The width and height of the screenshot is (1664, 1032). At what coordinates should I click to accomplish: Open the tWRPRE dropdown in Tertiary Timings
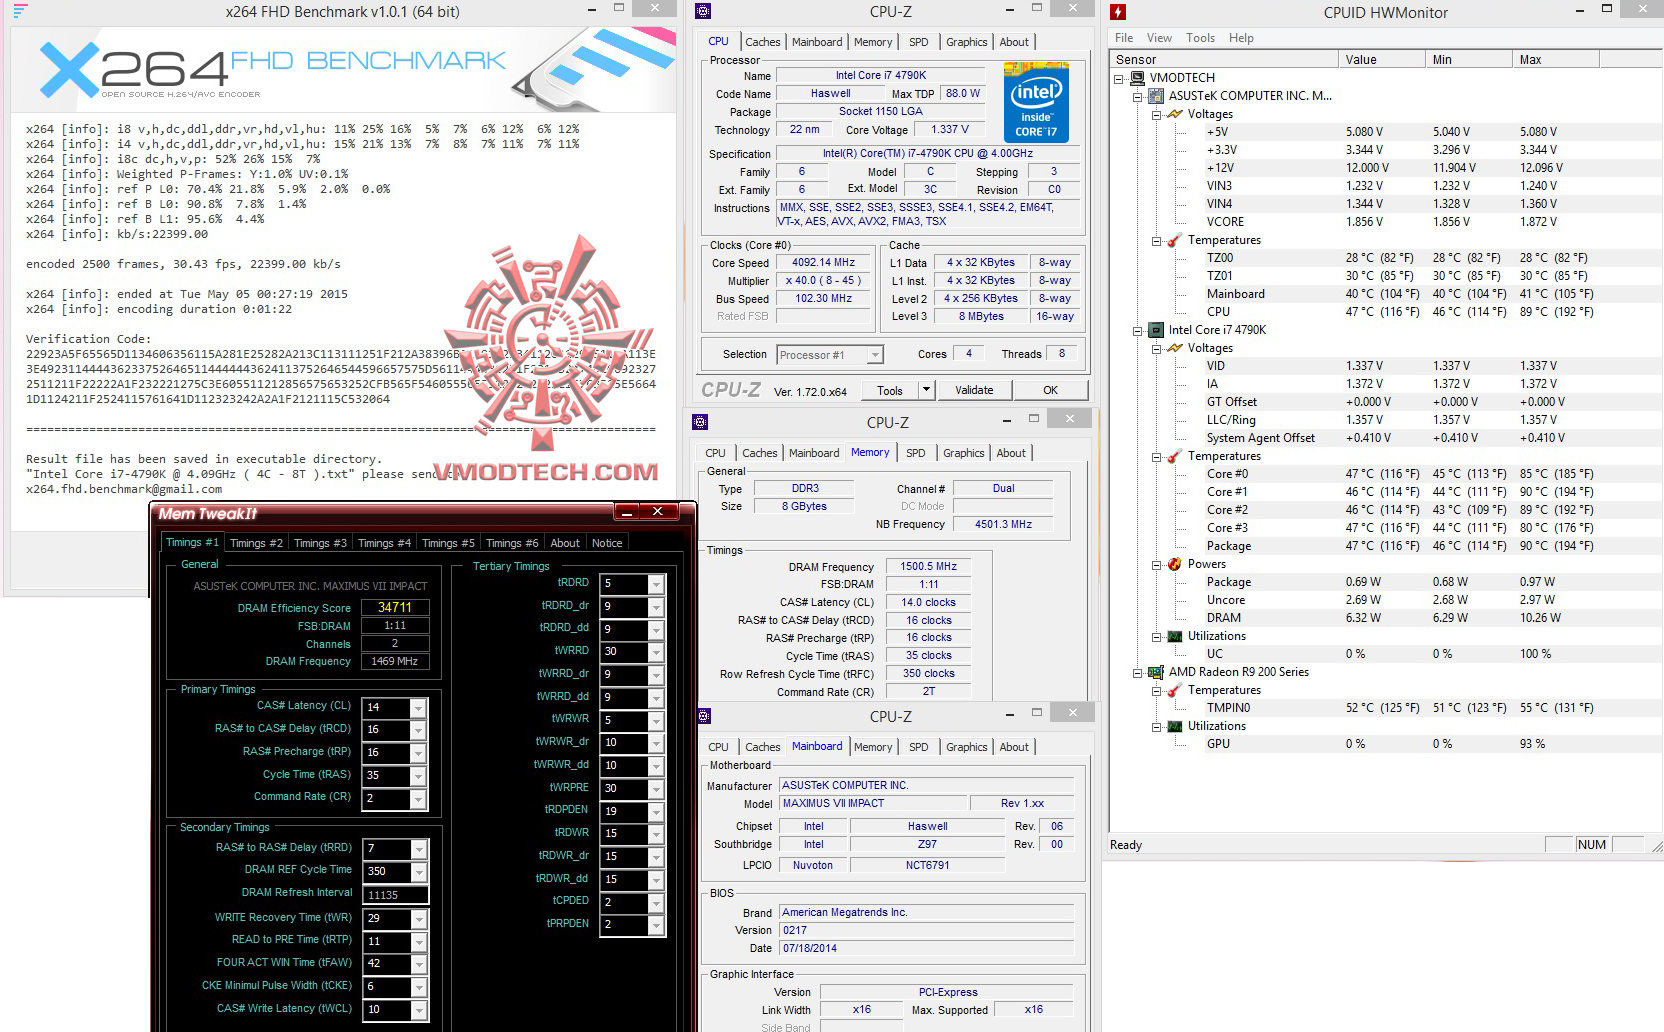[656, 789]
